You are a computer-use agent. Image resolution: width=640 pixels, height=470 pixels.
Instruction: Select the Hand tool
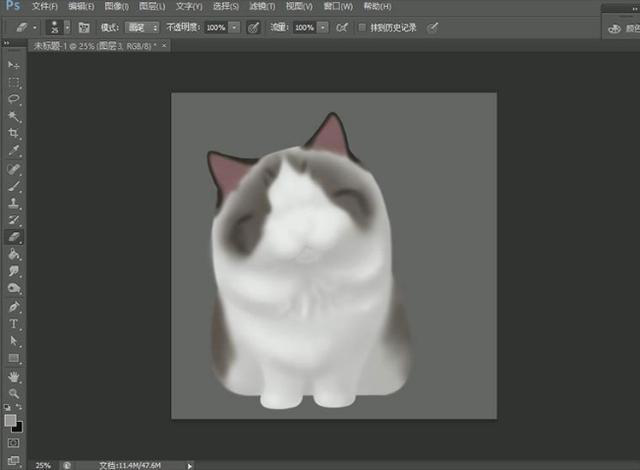tap(14, 376)
